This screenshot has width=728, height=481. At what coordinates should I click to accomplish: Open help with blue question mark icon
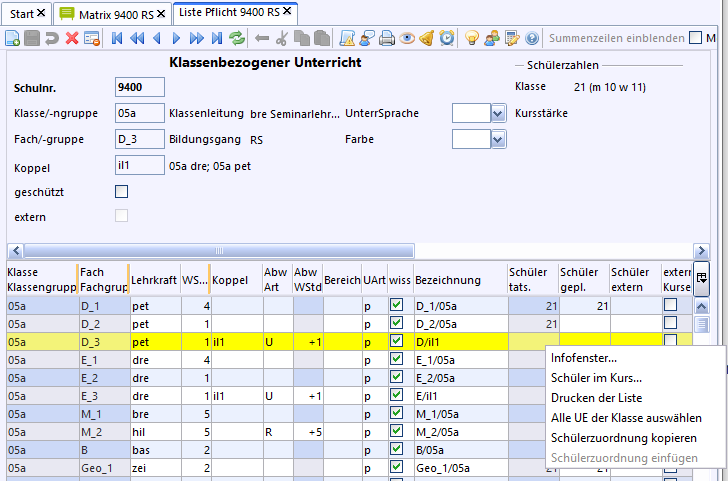point(532,38)
